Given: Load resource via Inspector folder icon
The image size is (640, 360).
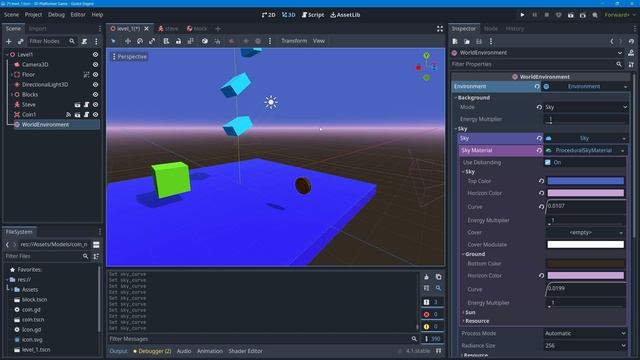Looking at the screenshot, I should tap(467, 41).
